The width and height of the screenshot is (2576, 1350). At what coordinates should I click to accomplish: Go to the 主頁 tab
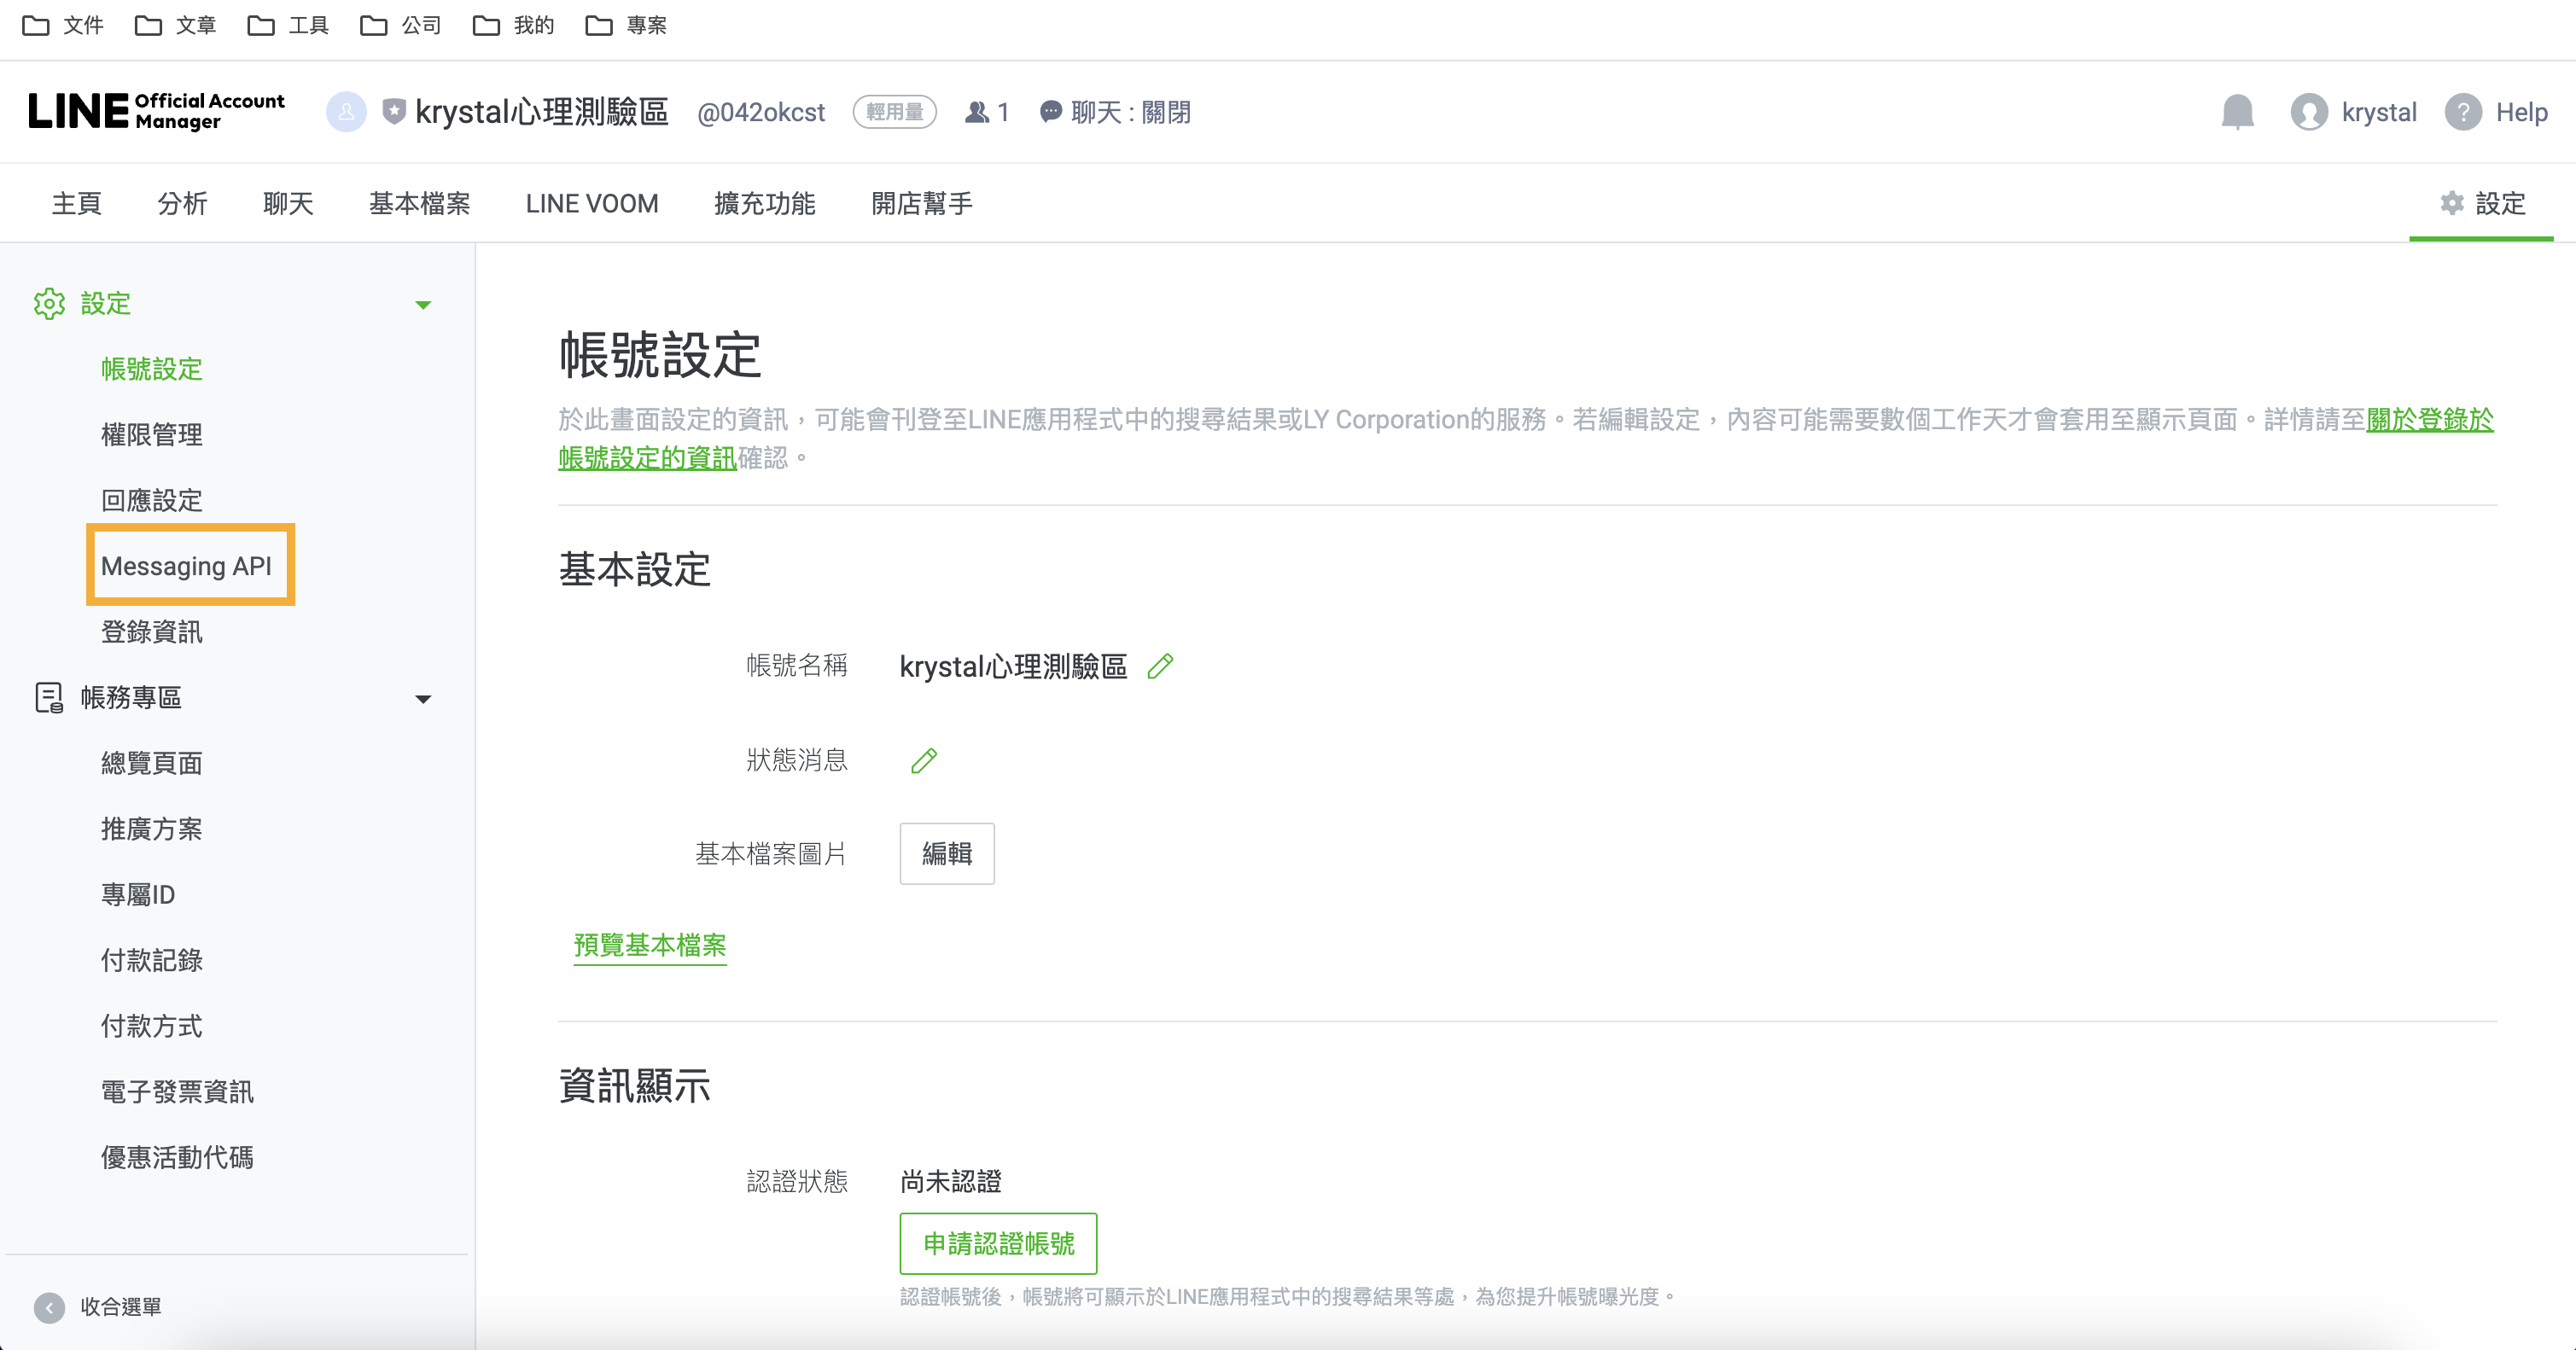coord(77,203)
